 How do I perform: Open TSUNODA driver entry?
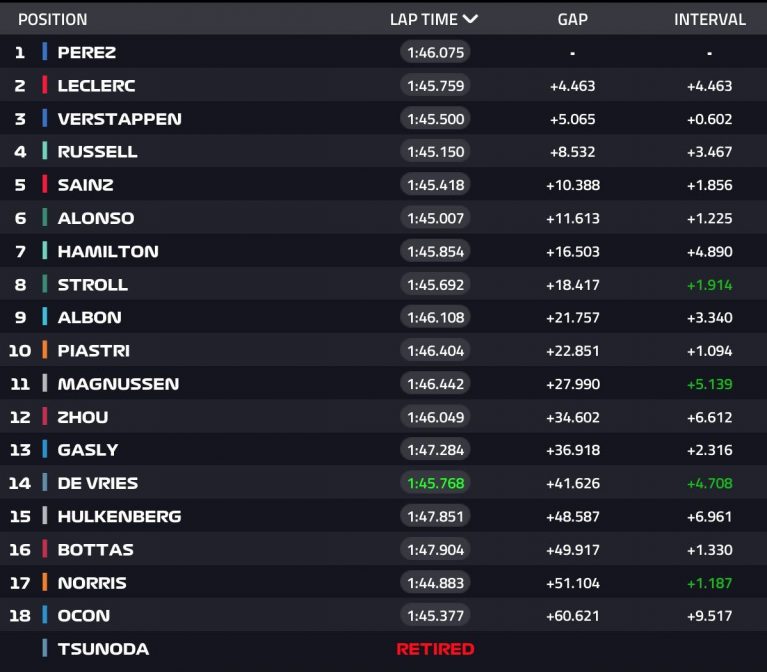click(x=384, y=649)
